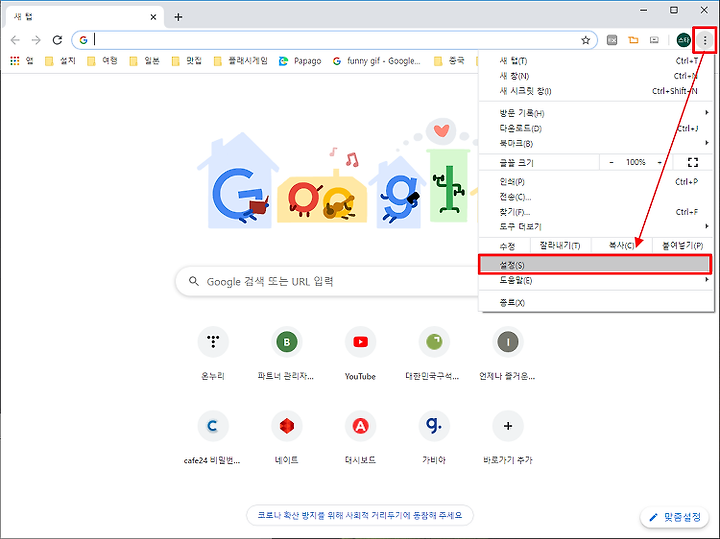Open the 가비아 shortcut tile
The image size is (720, 539).
(434, 438)
